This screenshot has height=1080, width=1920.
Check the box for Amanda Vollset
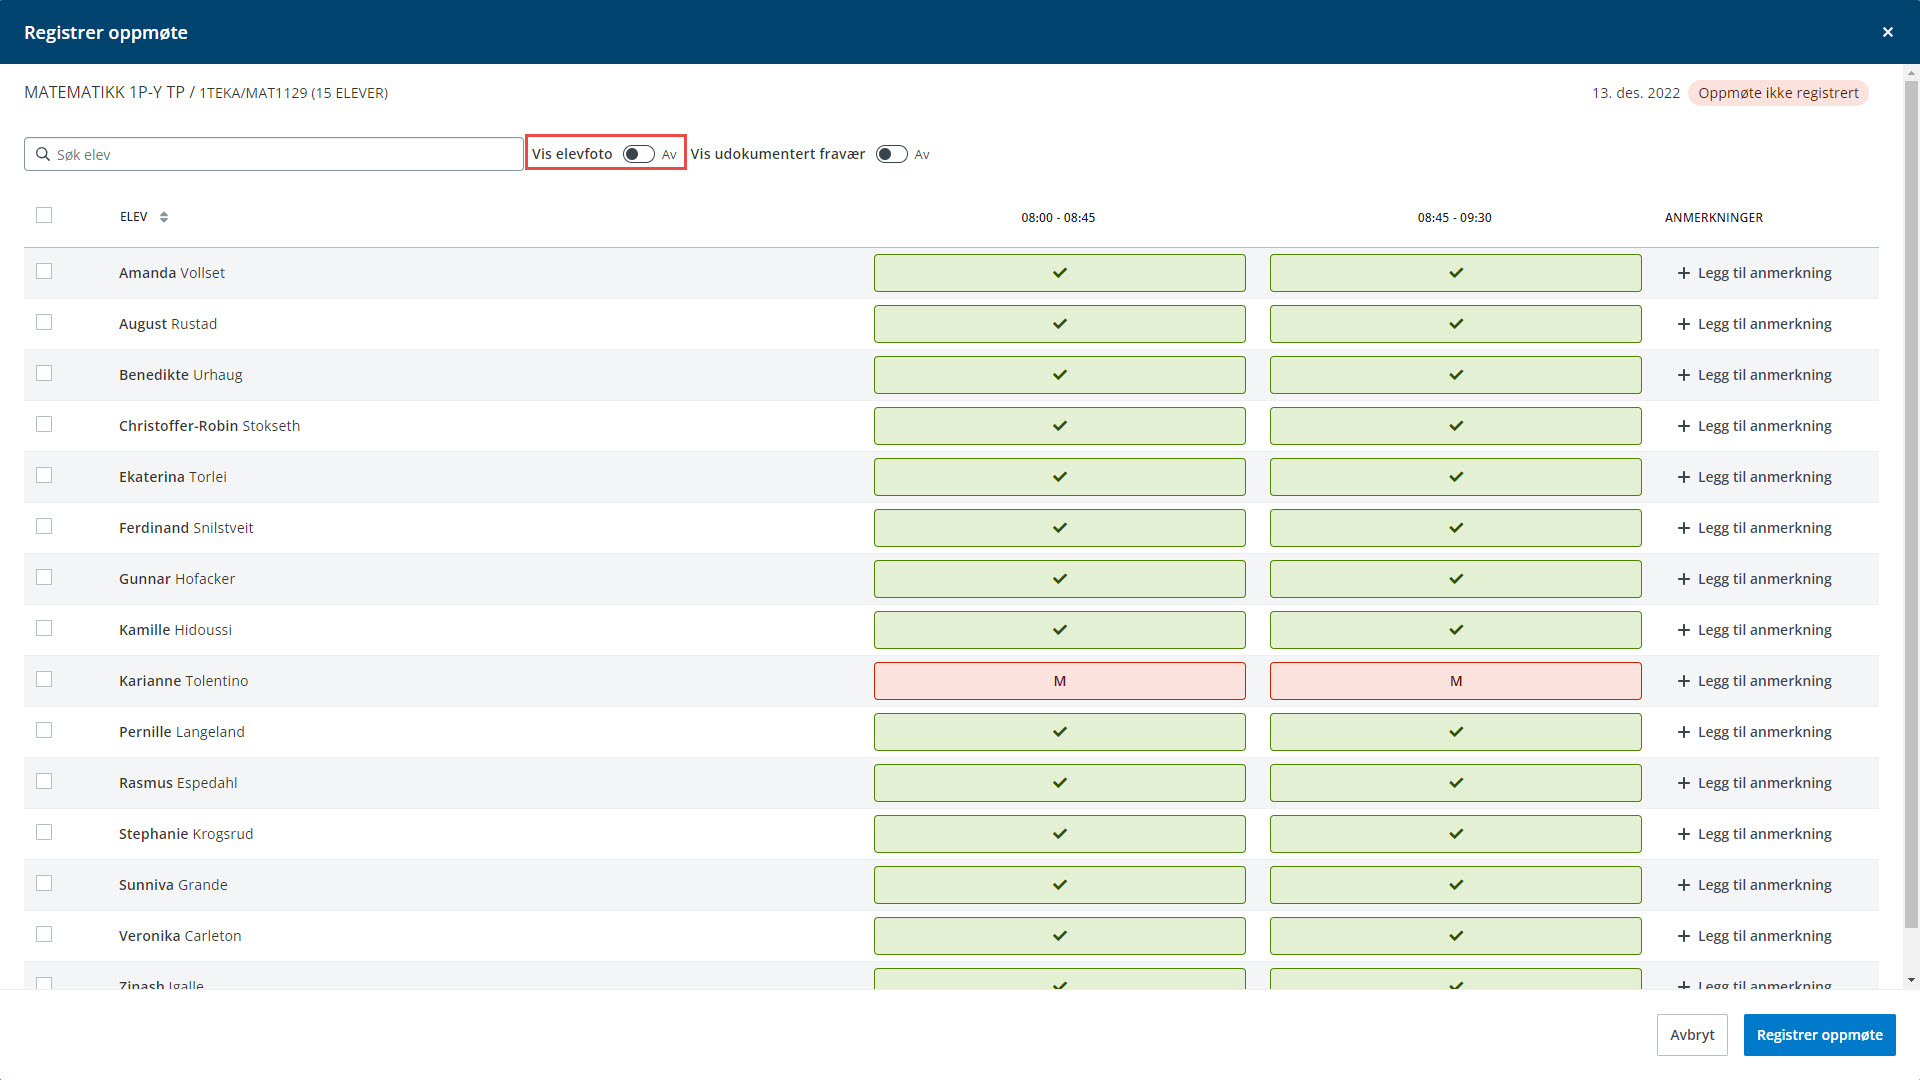click(44, 271)
